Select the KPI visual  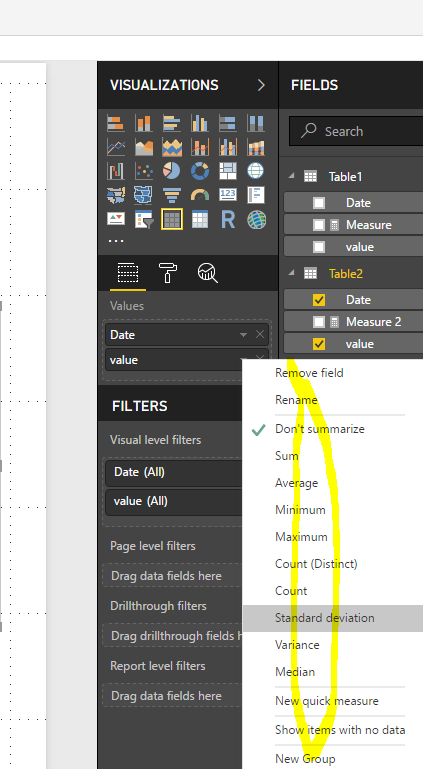click(x=116, y=219)
